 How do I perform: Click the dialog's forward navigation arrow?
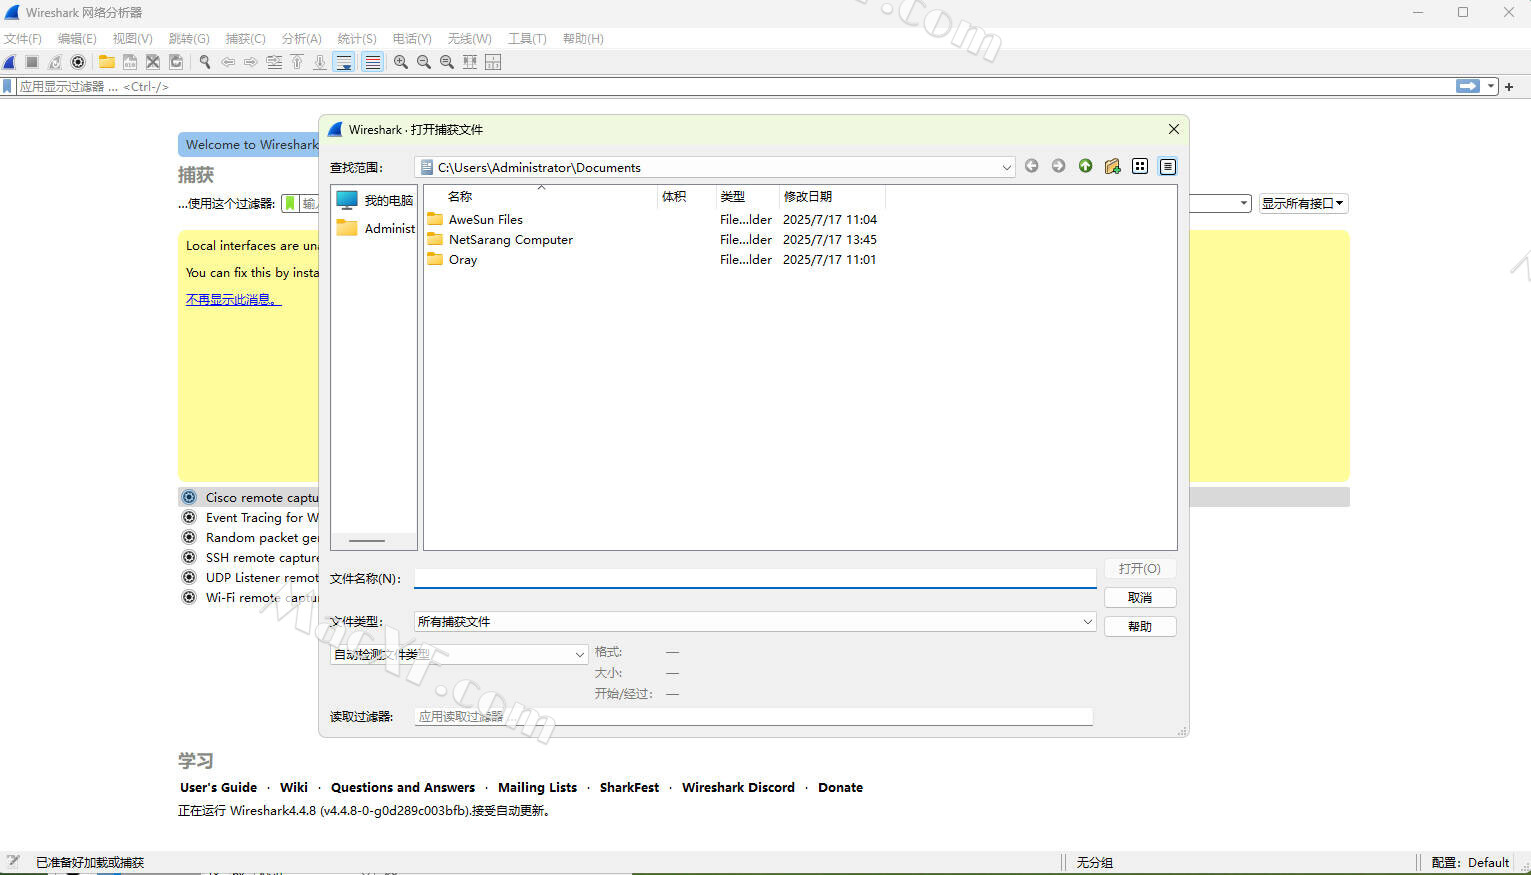pos(1058,166)
